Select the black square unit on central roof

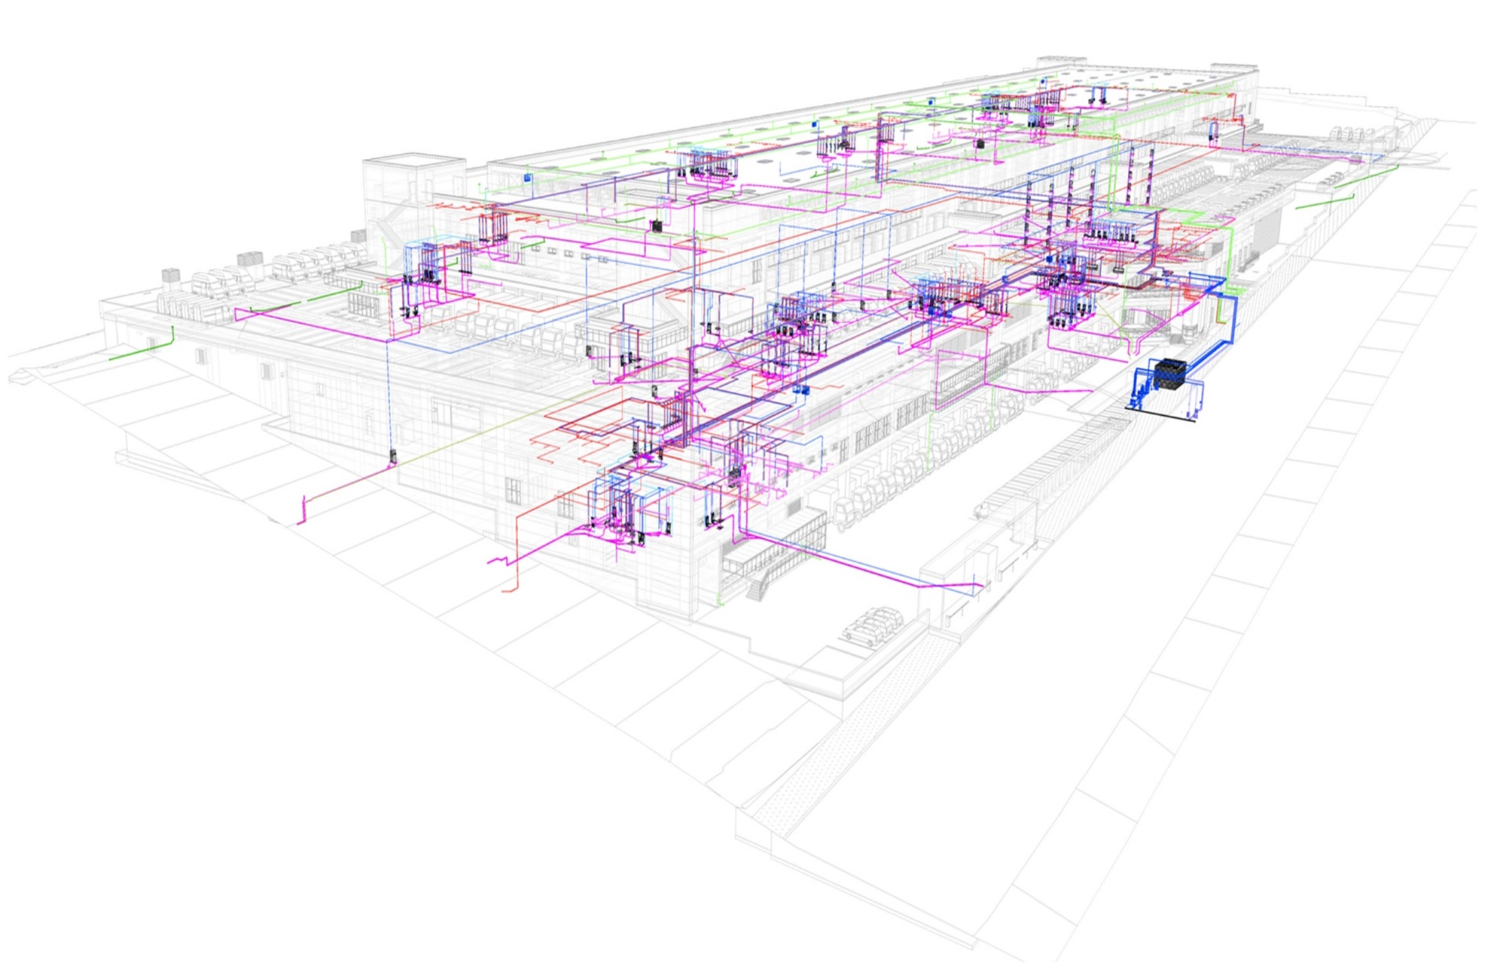[657, 227]
